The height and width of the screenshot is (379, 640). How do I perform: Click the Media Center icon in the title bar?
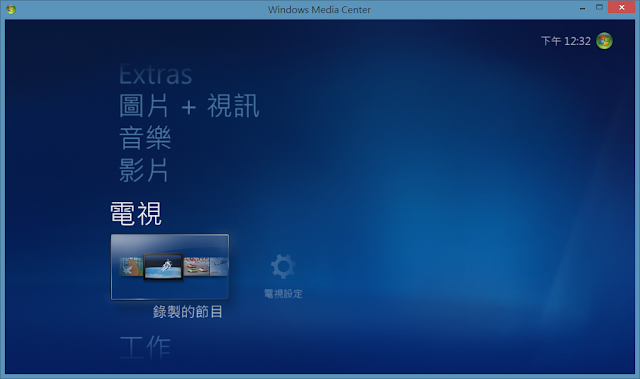coord(11,9)
